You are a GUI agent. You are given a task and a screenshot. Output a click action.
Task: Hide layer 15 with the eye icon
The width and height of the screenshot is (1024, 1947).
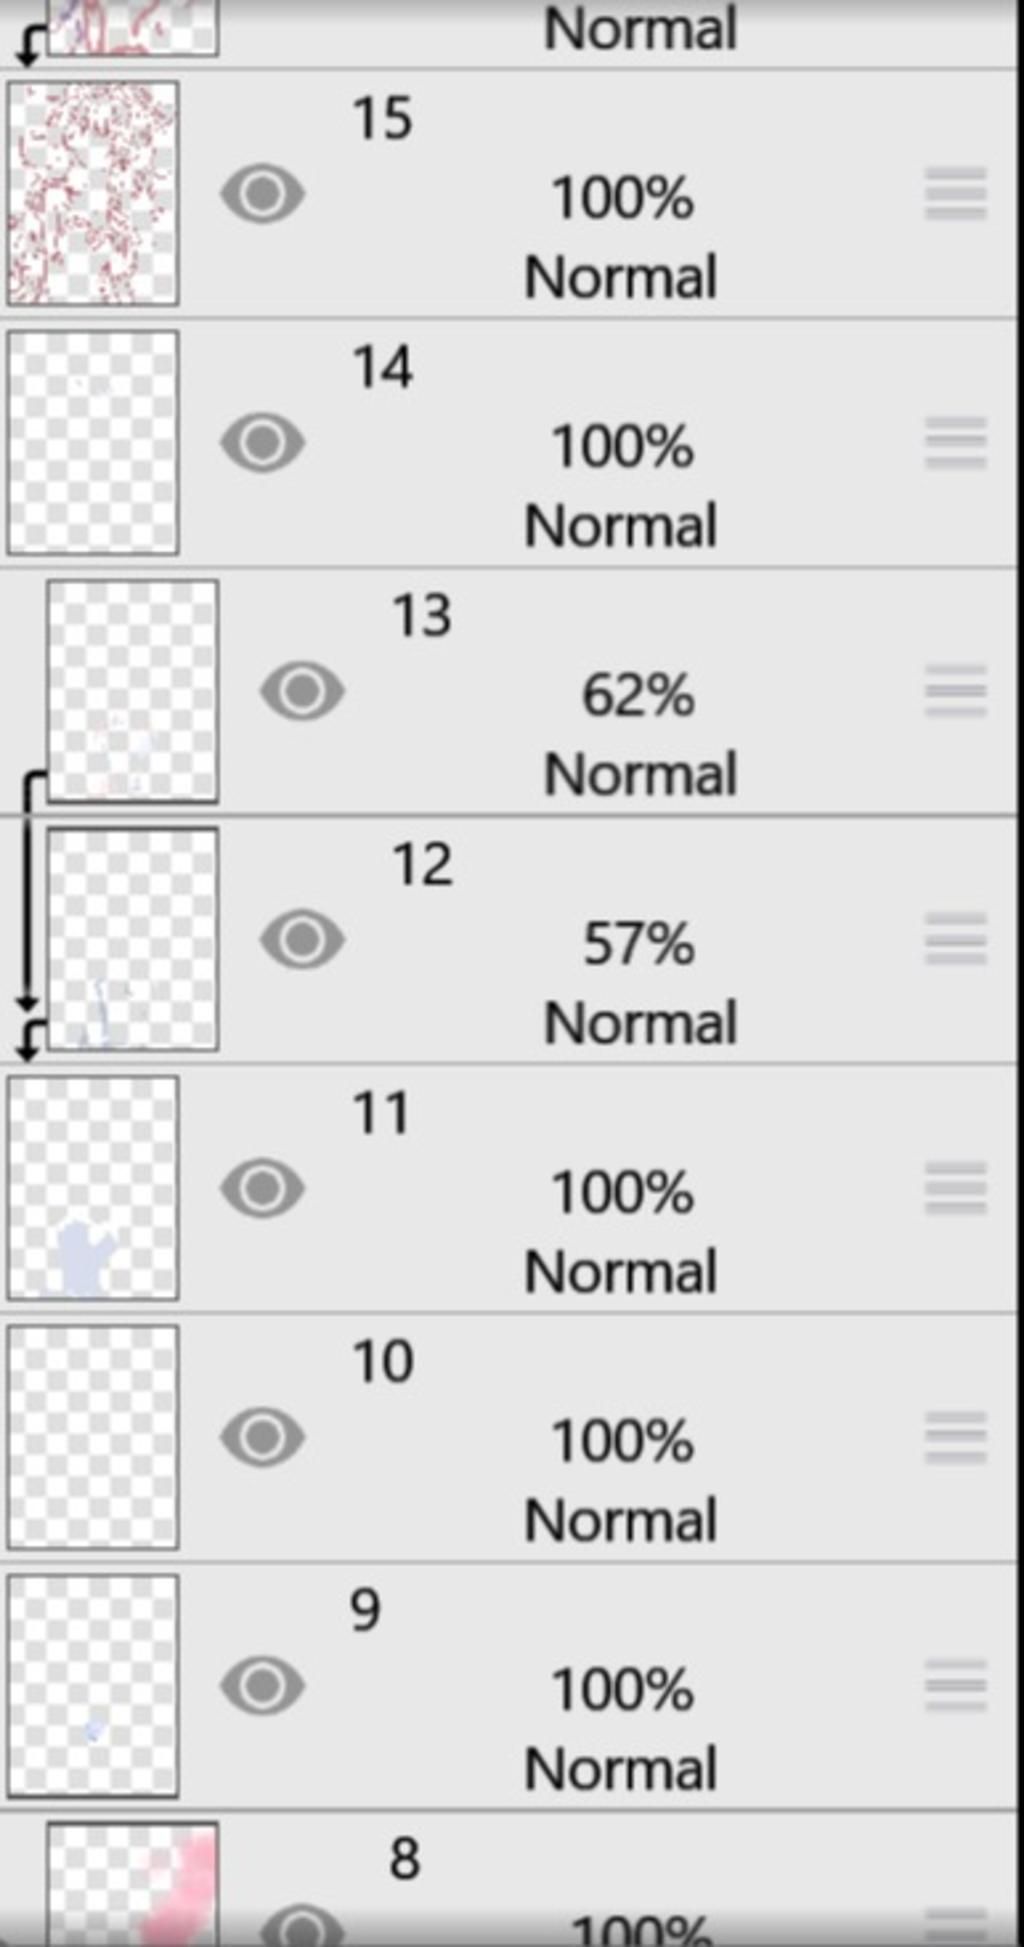pos(263,194)
